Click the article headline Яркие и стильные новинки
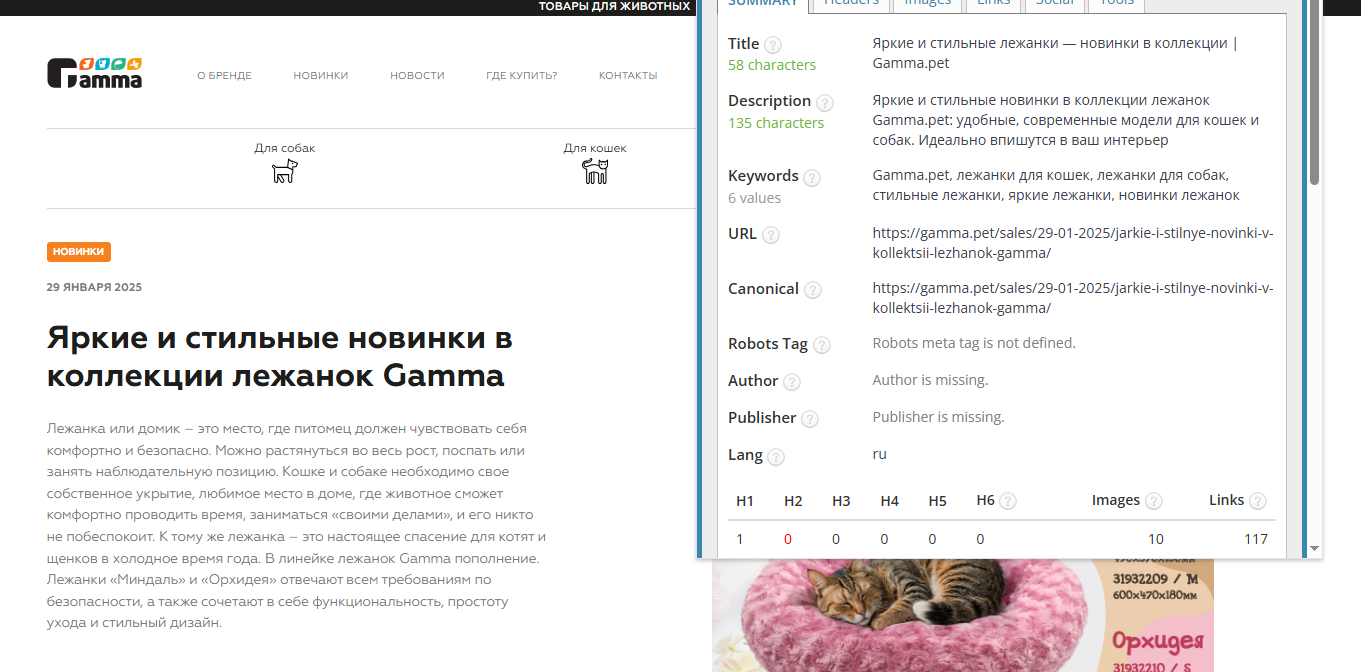Screen dimensions: 1361x672 tap(280, 357)
